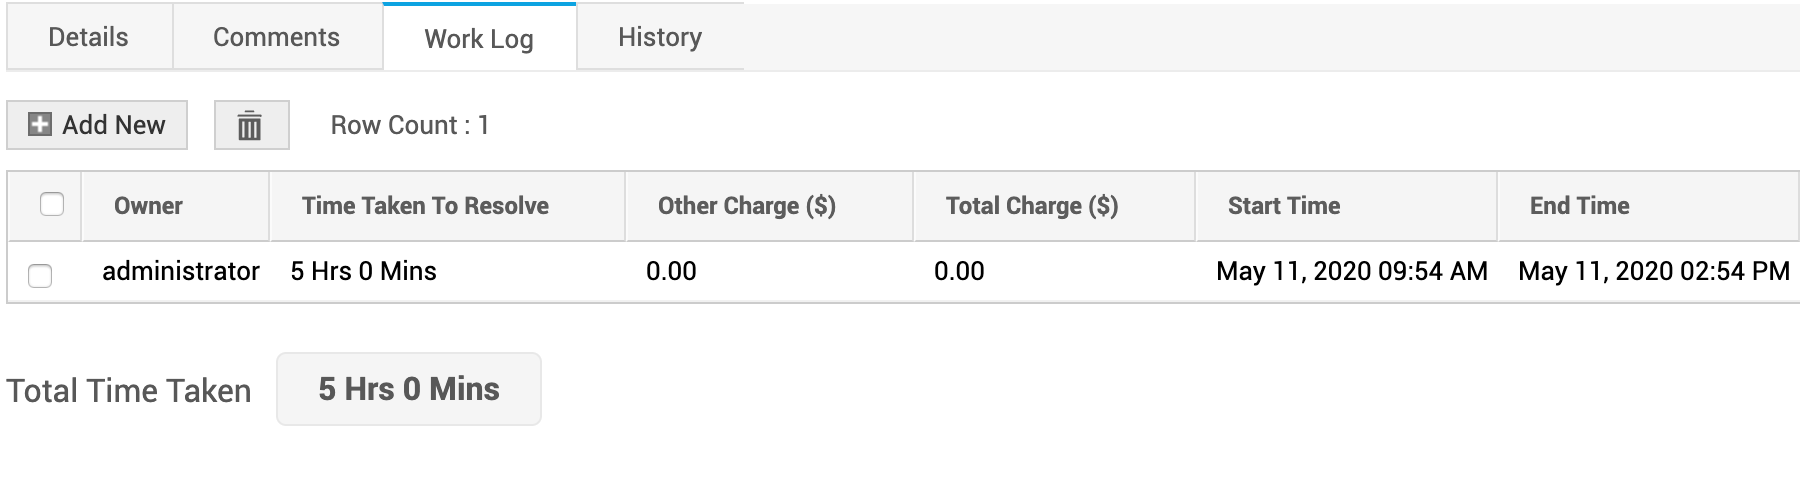Check the administrator row checkbox

click(40, 275)
